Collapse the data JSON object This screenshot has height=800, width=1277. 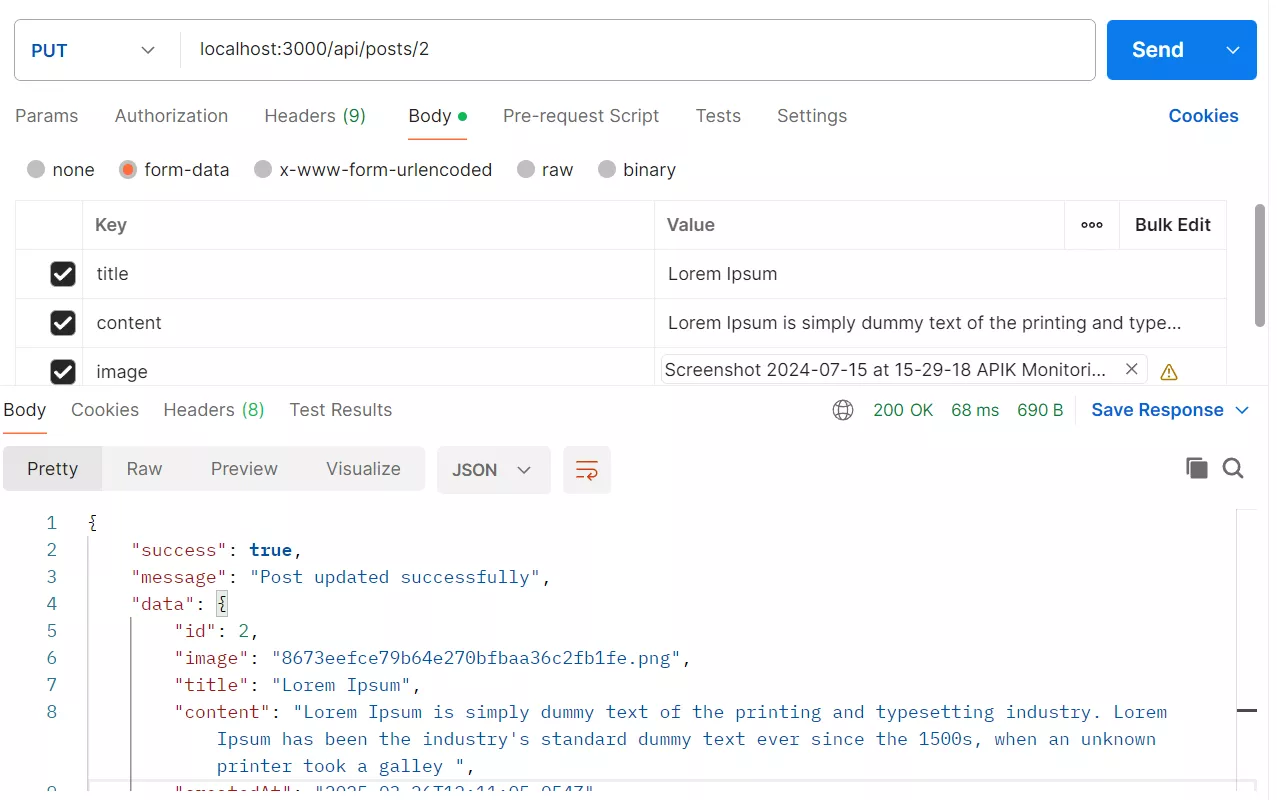(x=223, y=604)
